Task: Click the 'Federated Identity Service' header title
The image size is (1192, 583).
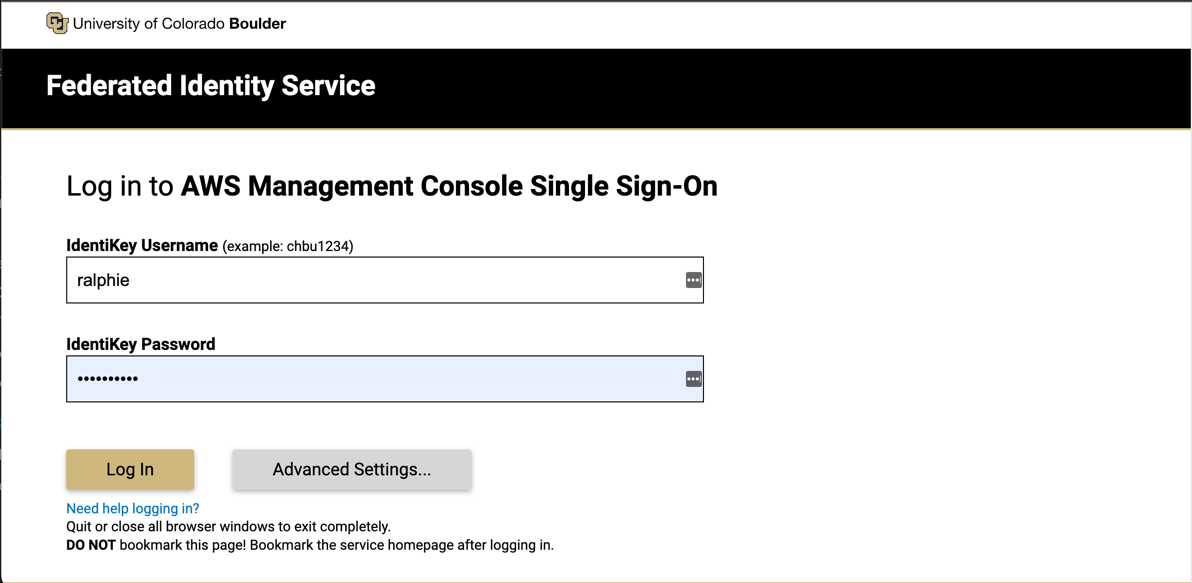Action: click(211, 86)
